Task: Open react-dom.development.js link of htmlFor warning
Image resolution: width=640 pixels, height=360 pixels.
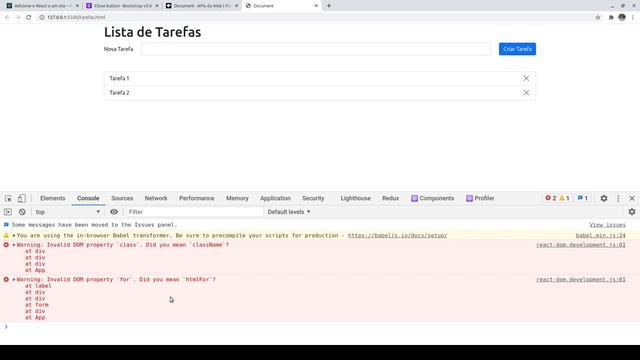Action: tap(581, 280)
